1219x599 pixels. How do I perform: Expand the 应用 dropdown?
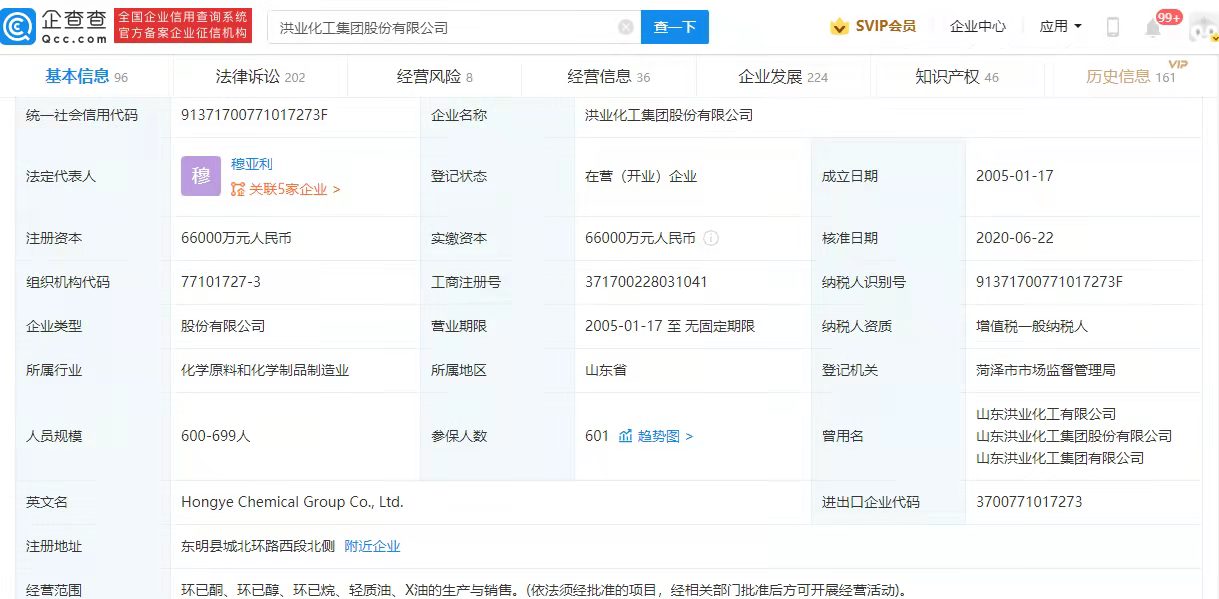(1061, 26)
